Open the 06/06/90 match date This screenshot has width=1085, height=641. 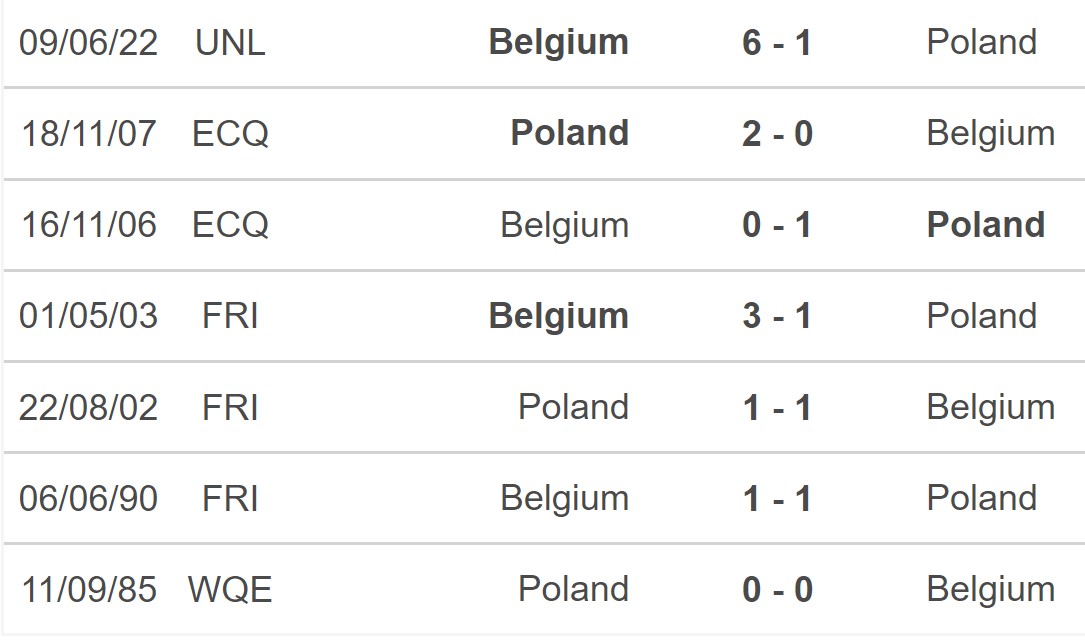coord(89,499)
